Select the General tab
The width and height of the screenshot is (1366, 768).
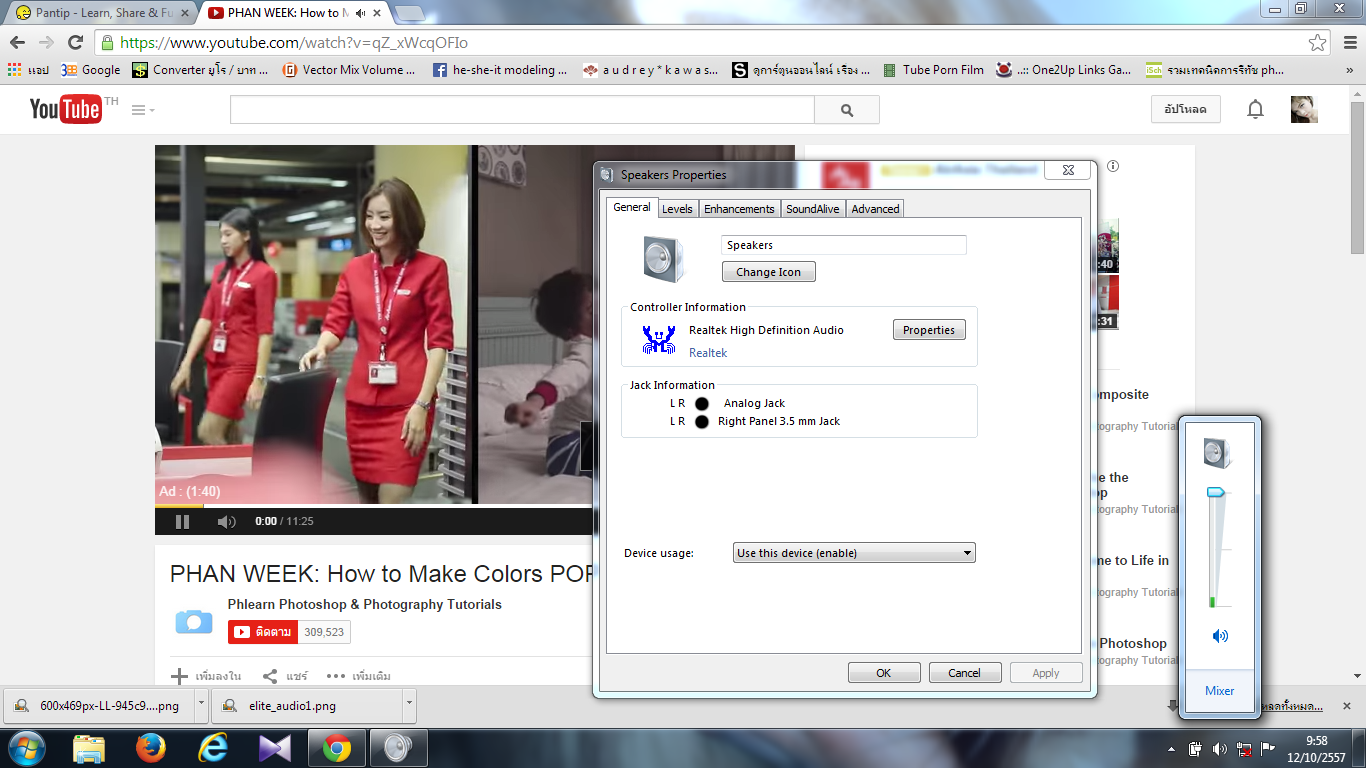pos(632,207)
